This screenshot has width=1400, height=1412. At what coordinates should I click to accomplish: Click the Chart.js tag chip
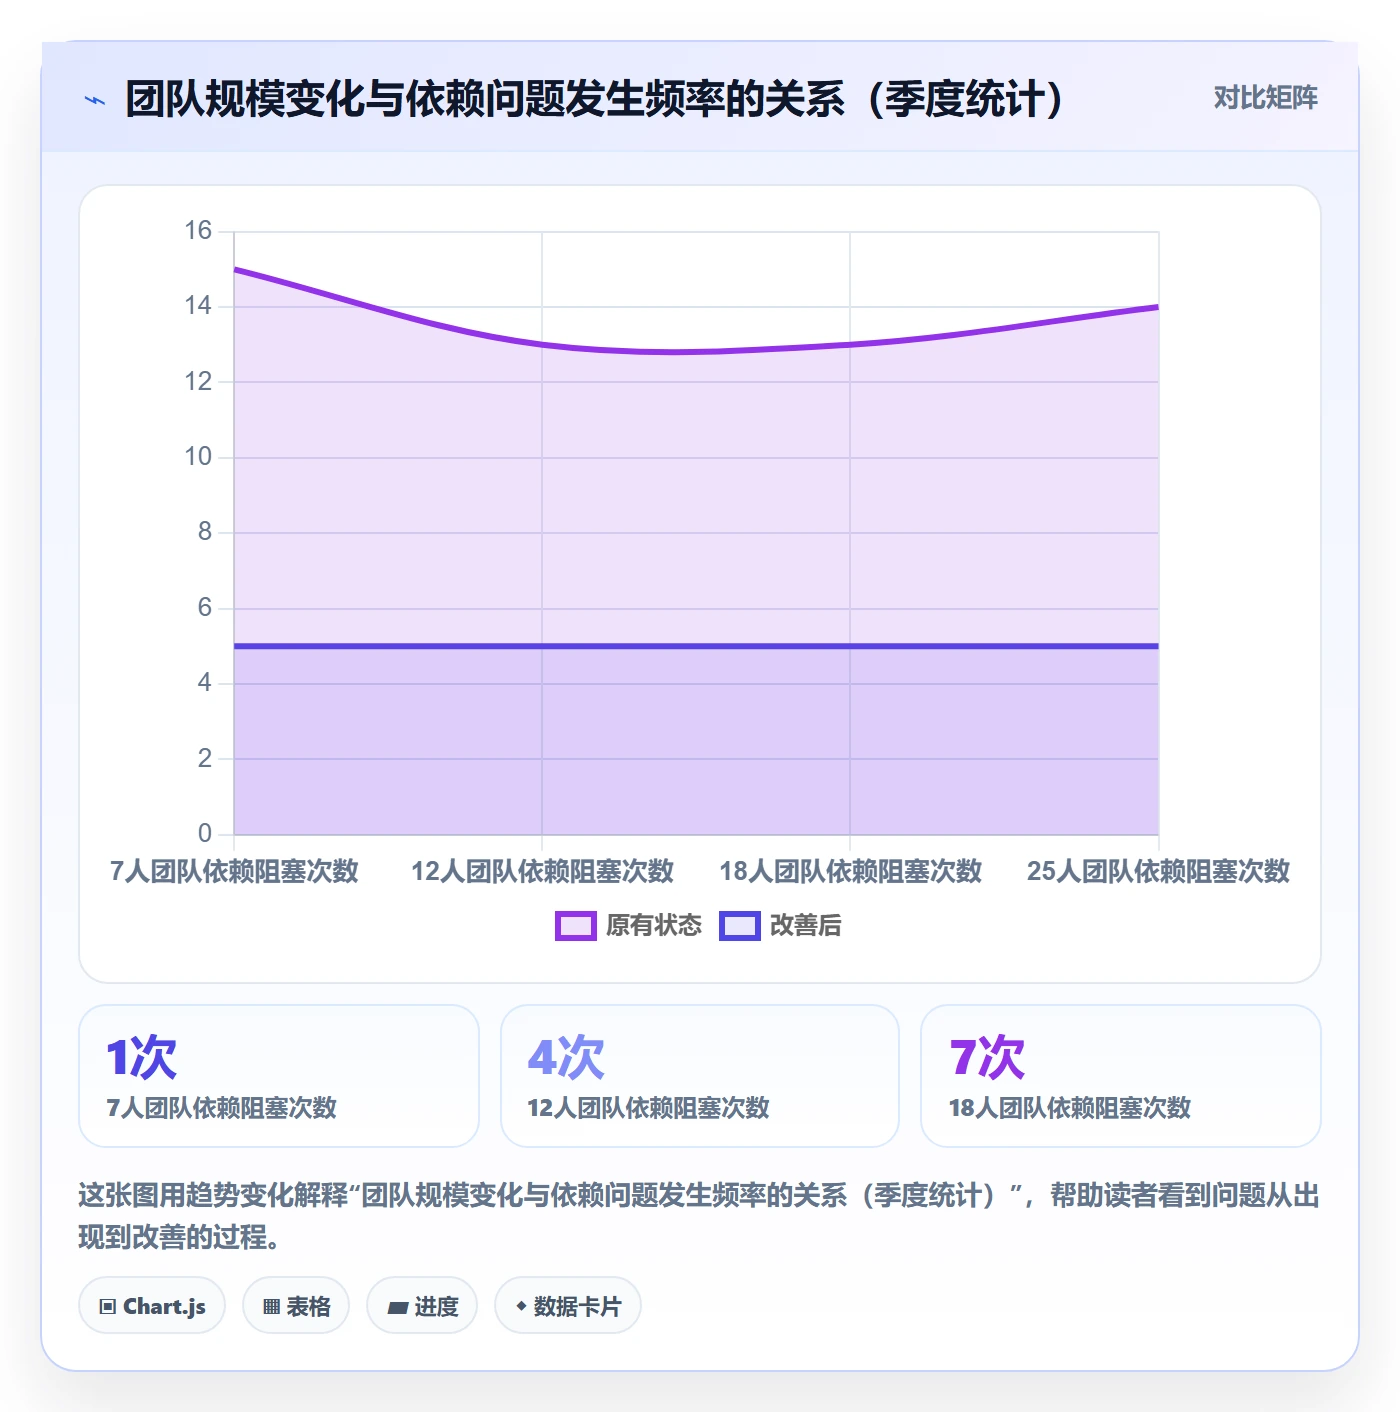pyautogui.click(x=152, y=1306)
